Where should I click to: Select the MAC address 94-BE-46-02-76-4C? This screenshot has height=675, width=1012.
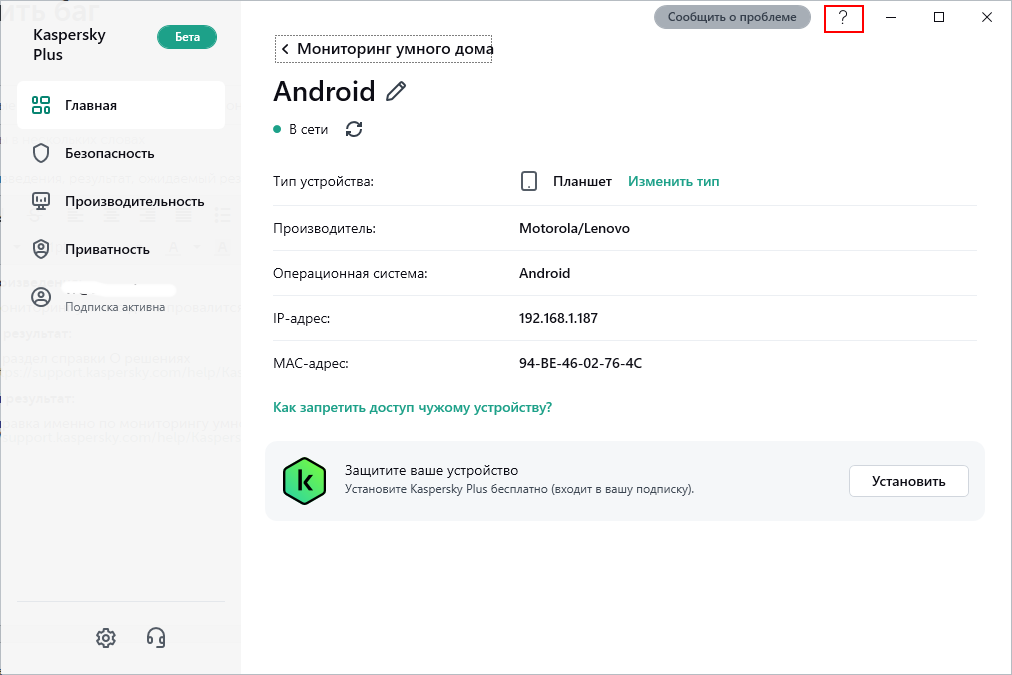(580, 363)
